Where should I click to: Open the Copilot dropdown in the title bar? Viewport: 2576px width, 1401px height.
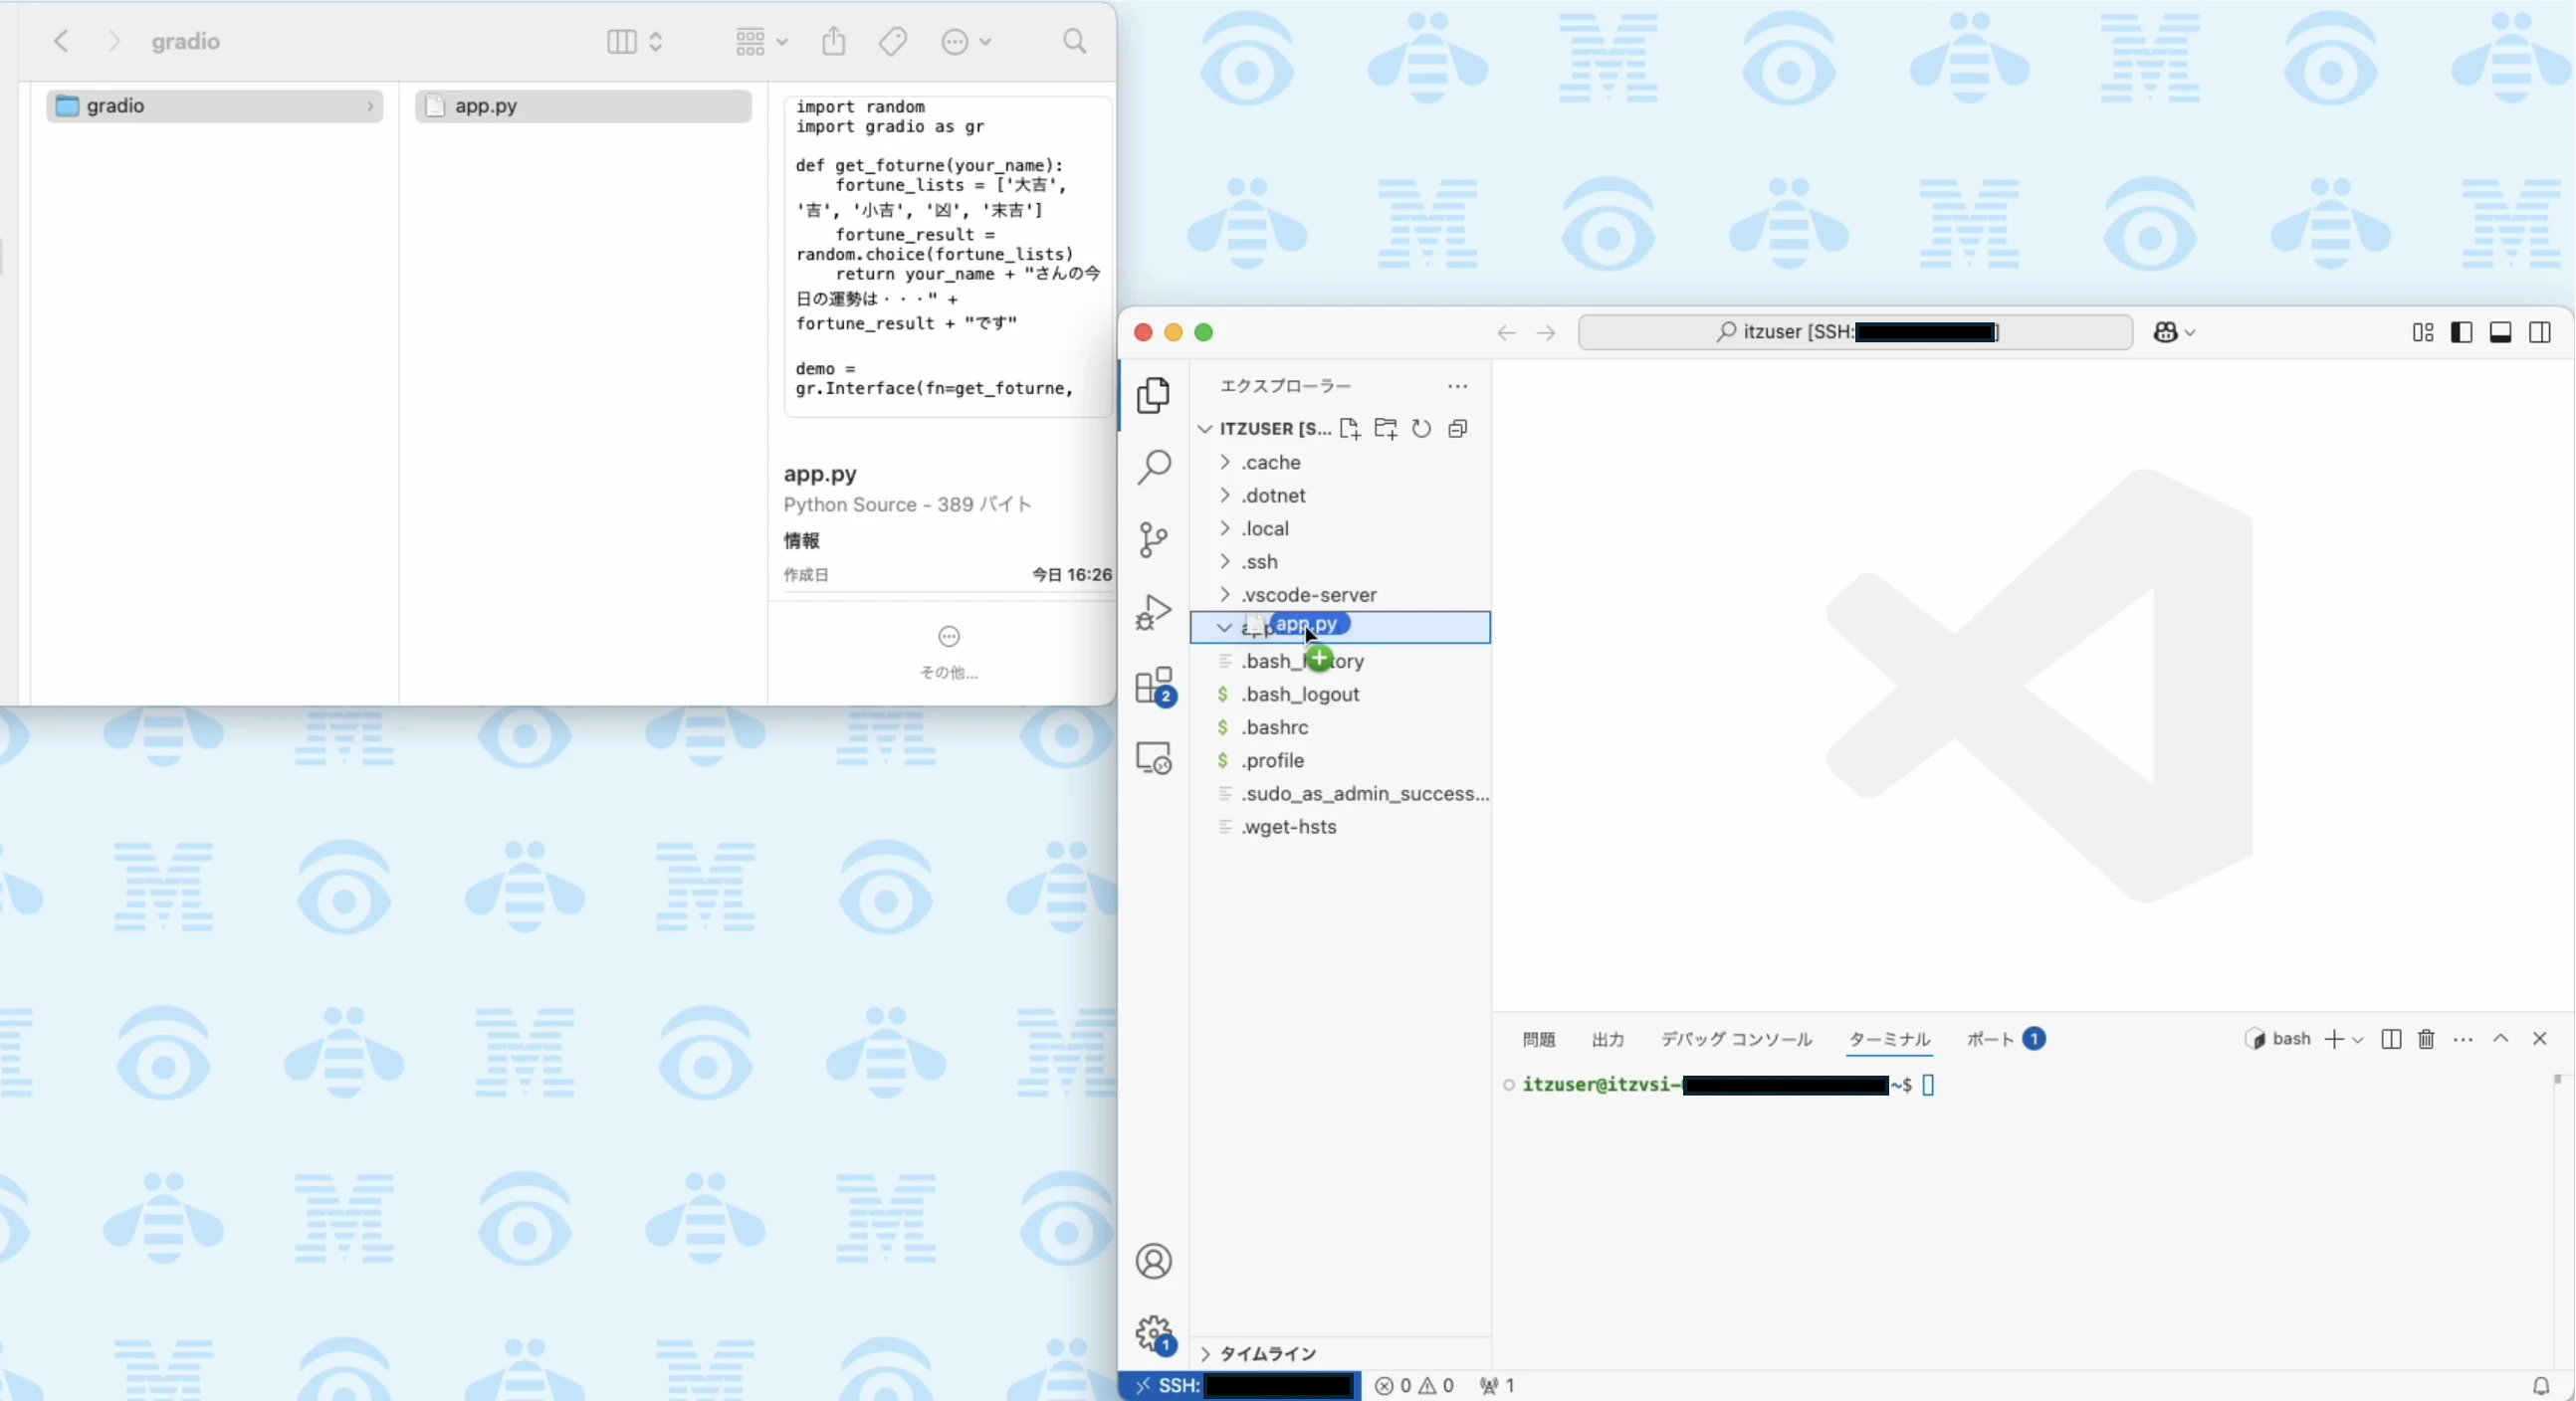tap(2175, 333)
